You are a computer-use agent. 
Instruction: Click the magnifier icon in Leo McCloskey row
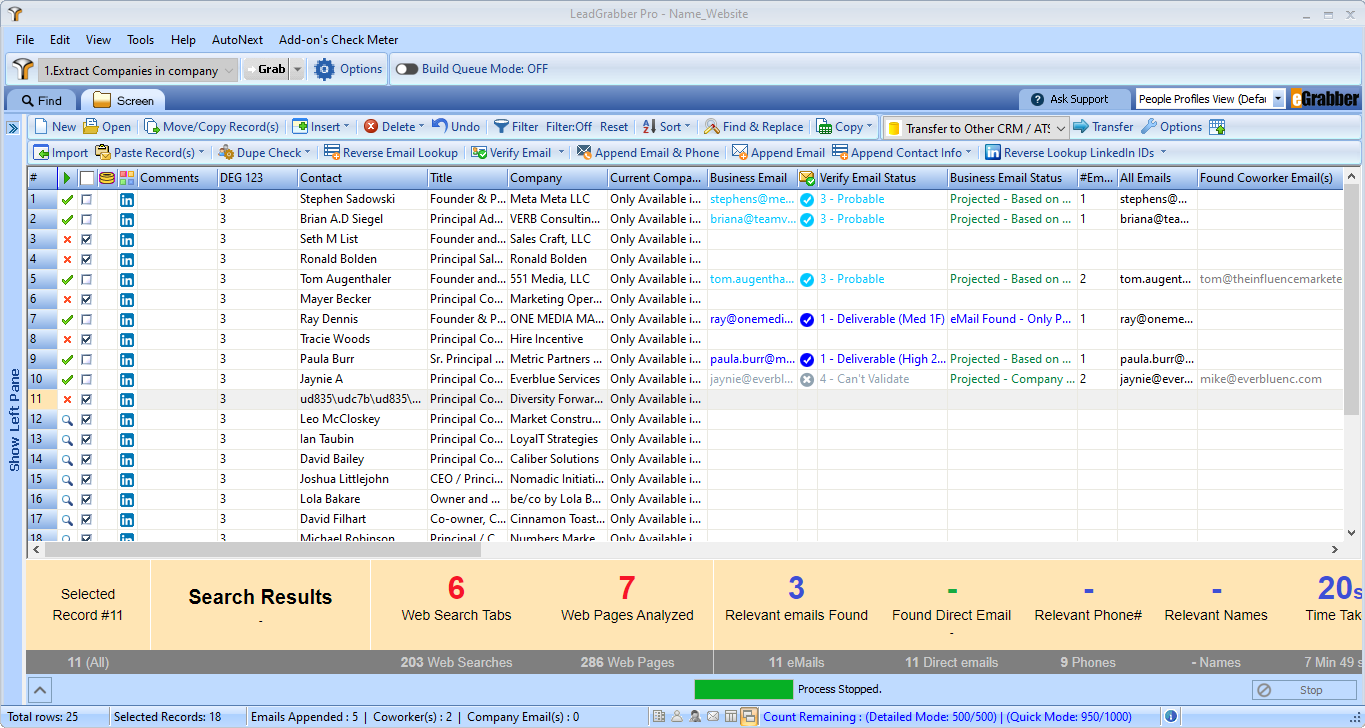pos(67,419)
